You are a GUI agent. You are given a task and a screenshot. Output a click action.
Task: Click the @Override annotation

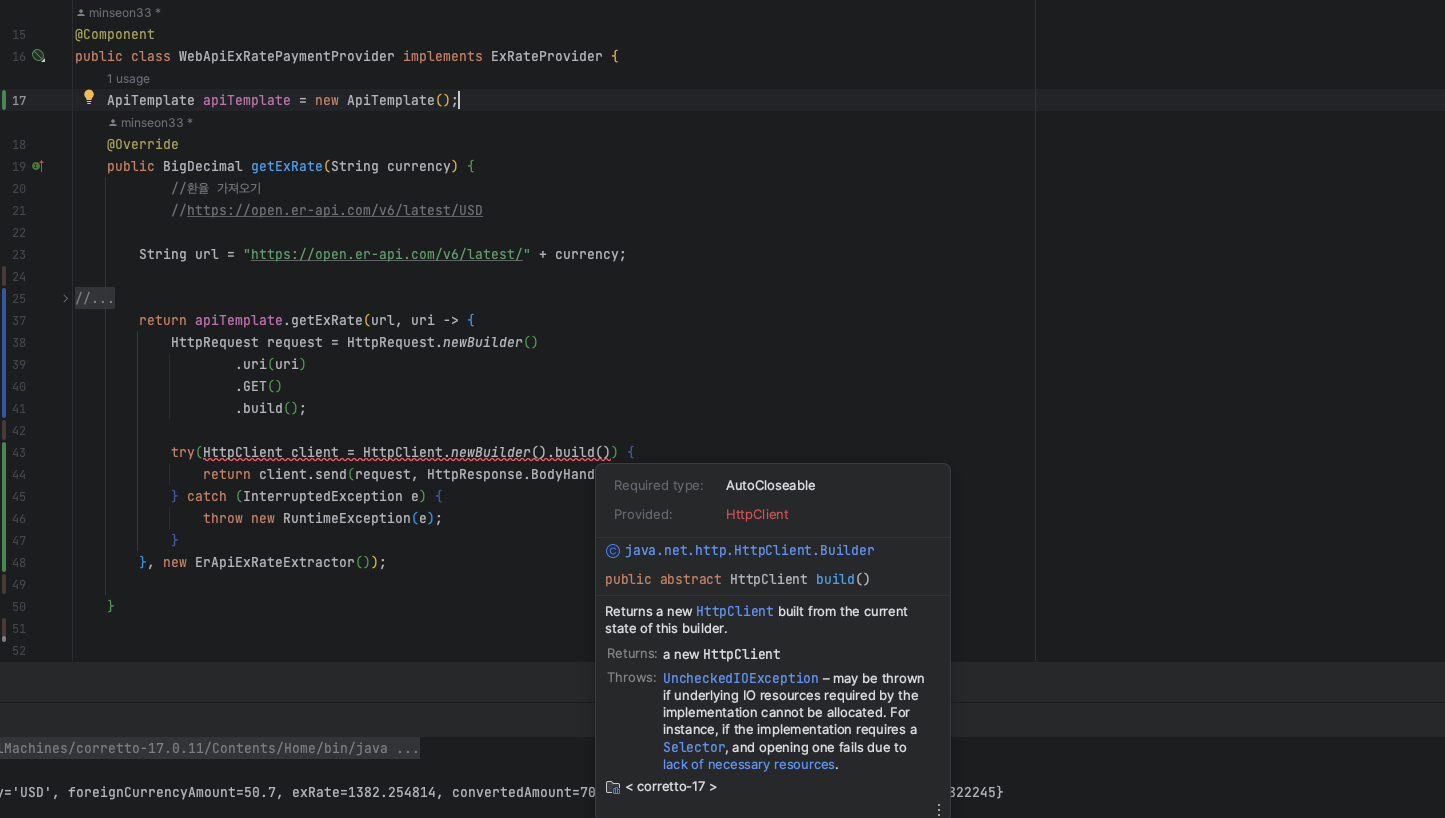click(143, 145)
